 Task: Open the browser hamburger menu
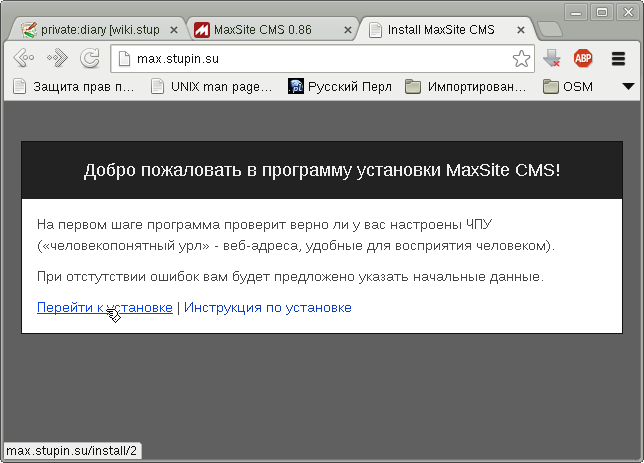click(x=618, y=58)
